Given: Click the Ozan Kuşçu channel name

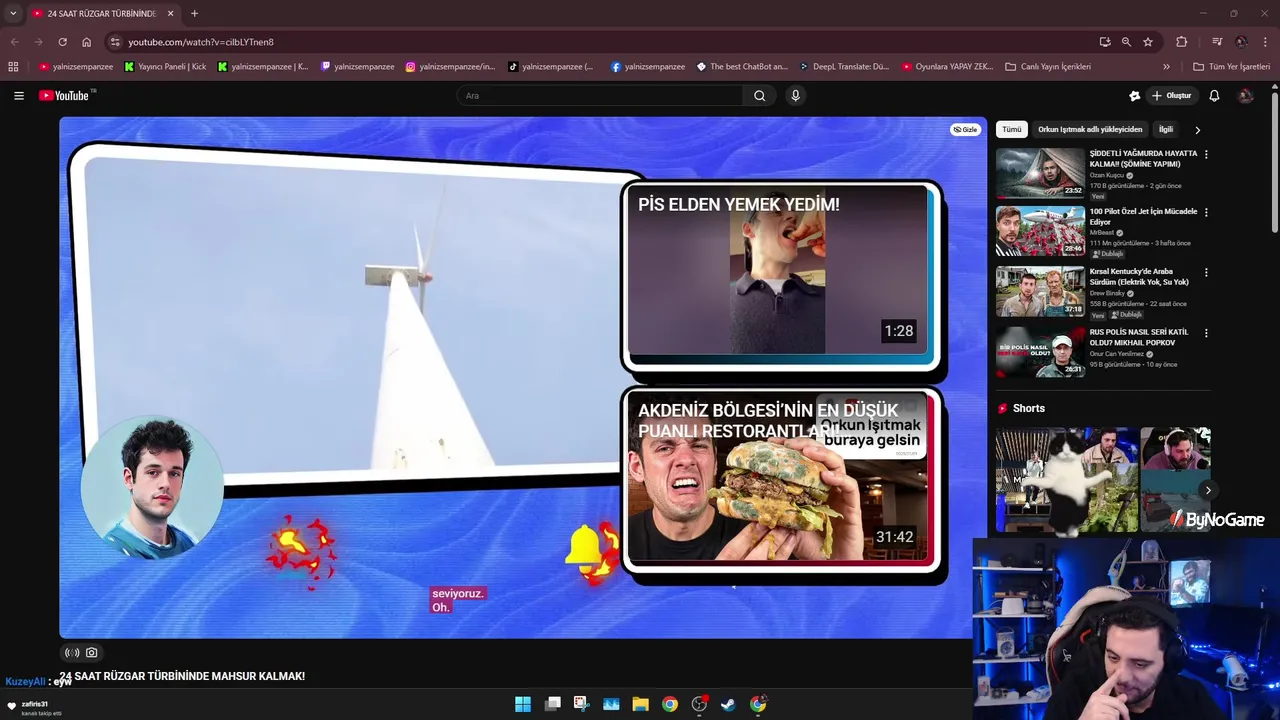Looking at the screenshot, I should (x=1107, y=175).
